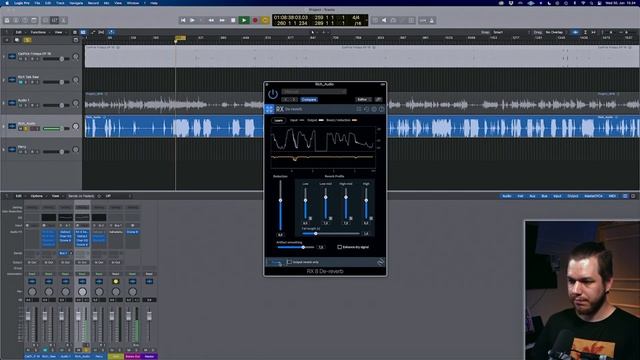The width and height of the screenshot is (640, 360).
Task: Adjust the Reduction slider handle
Action: coord(280,200)
